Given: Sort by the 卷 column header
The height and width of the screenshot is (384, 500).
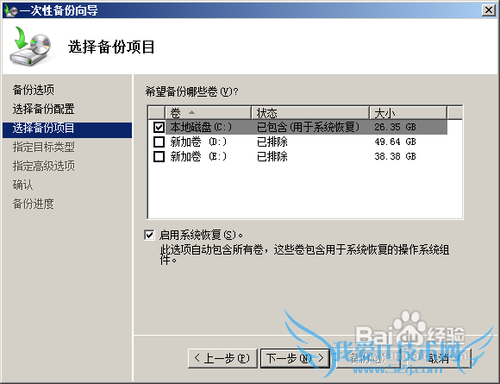Looking at the screenshot, I should [x=208, y=113].
